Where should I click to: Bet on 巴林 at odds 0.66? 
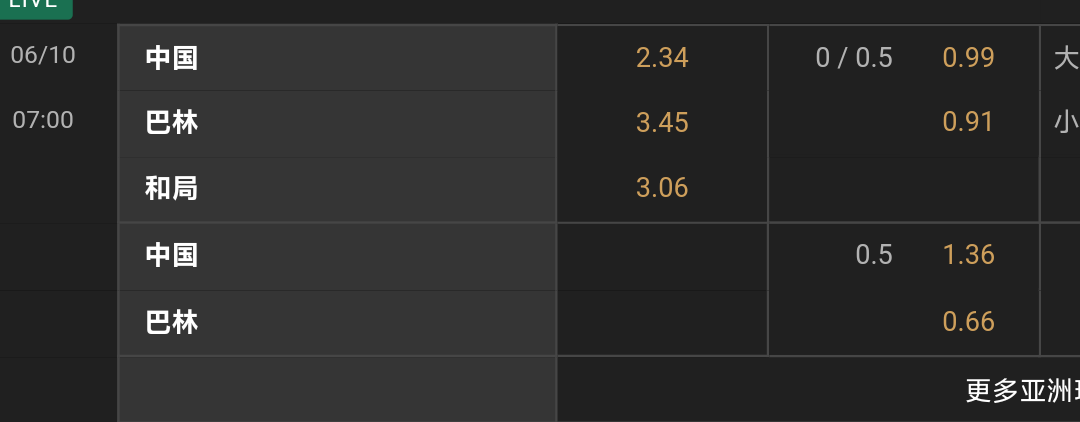click(x=968, y=322)
